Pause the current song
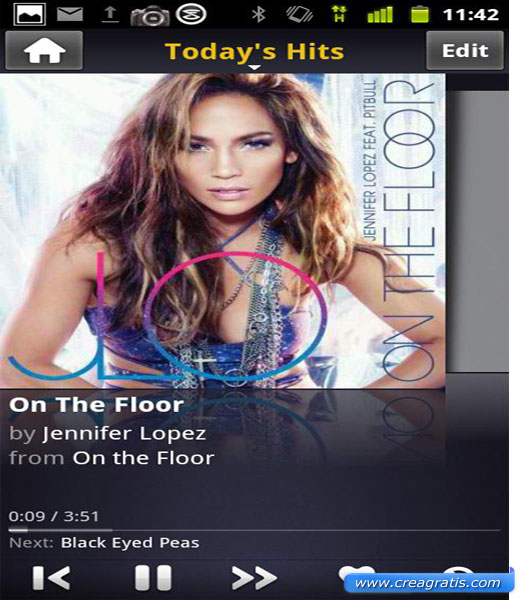 (153, 577)
